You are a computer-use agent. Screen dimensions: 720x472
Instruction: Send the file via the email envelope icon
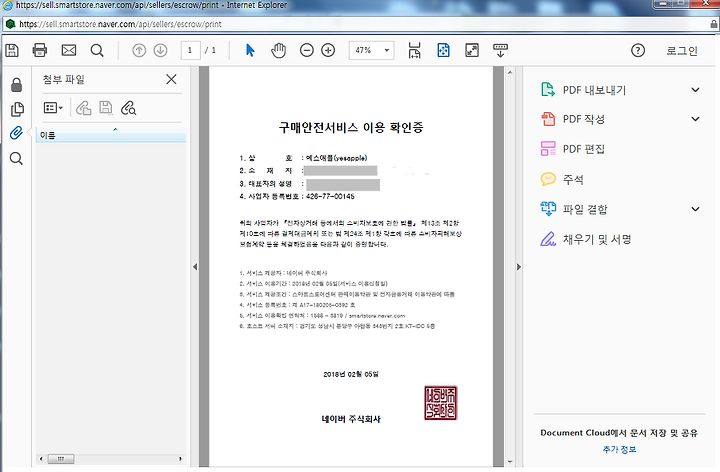69,50
